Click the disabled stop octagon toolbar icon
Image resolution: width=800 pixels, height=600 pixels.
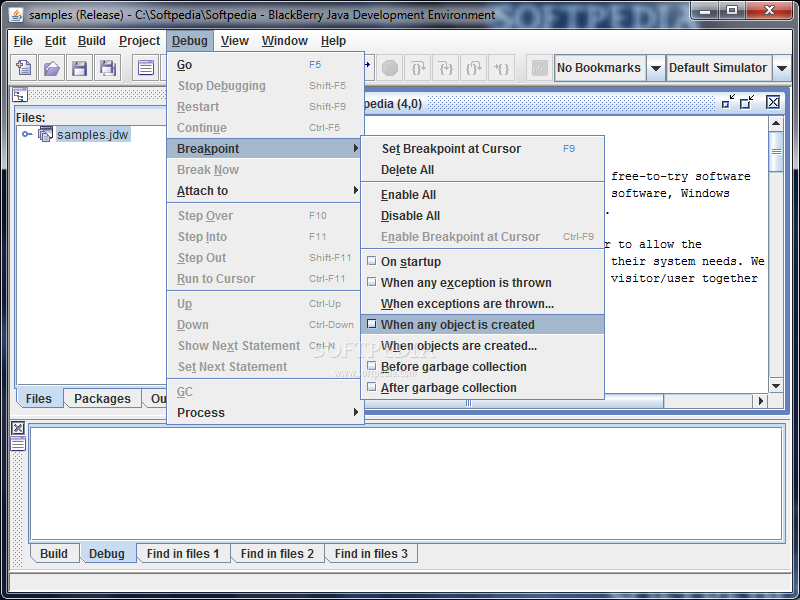[390, 68]
